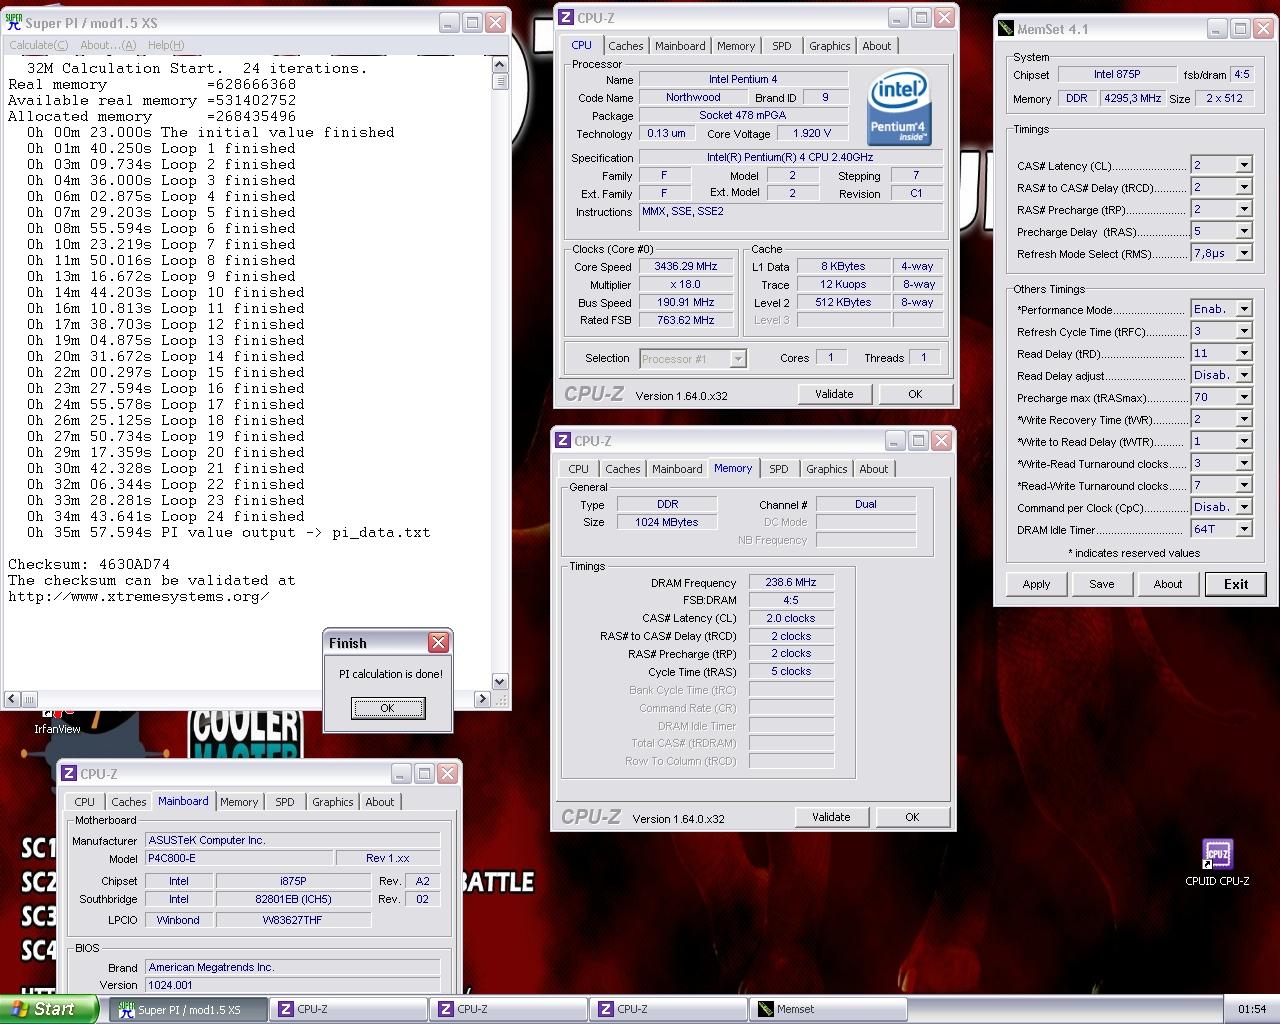Click Super PI horizontal scrollbar right arrow
This screenshot has height=1024, width=1280.
point(482,699)
